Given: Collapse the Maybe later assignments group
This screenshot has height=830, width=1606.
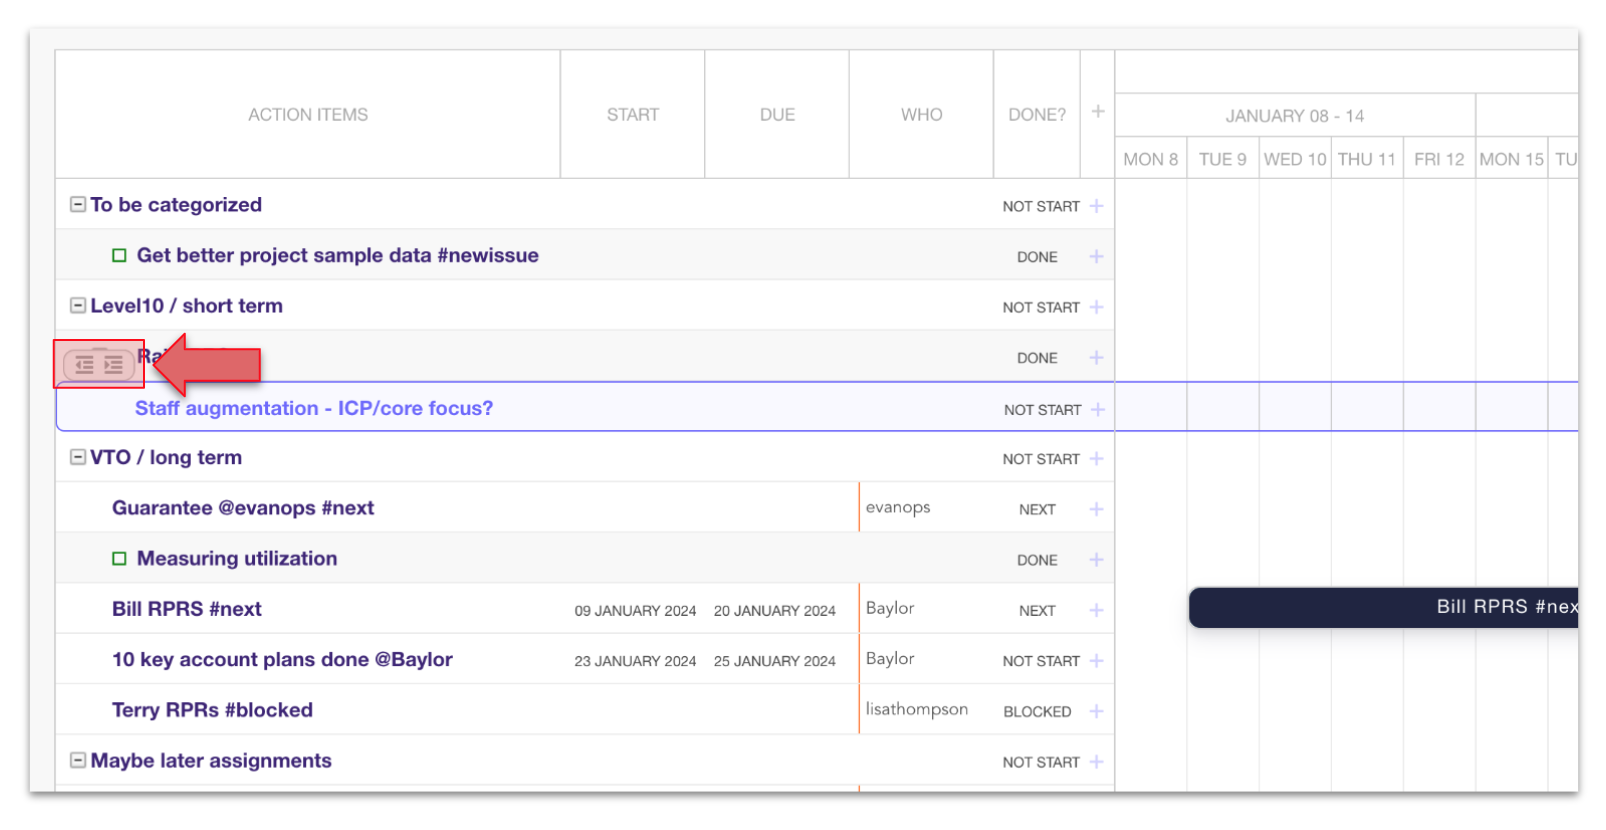Looking at the screenshot, I should [x=77, y=760].
